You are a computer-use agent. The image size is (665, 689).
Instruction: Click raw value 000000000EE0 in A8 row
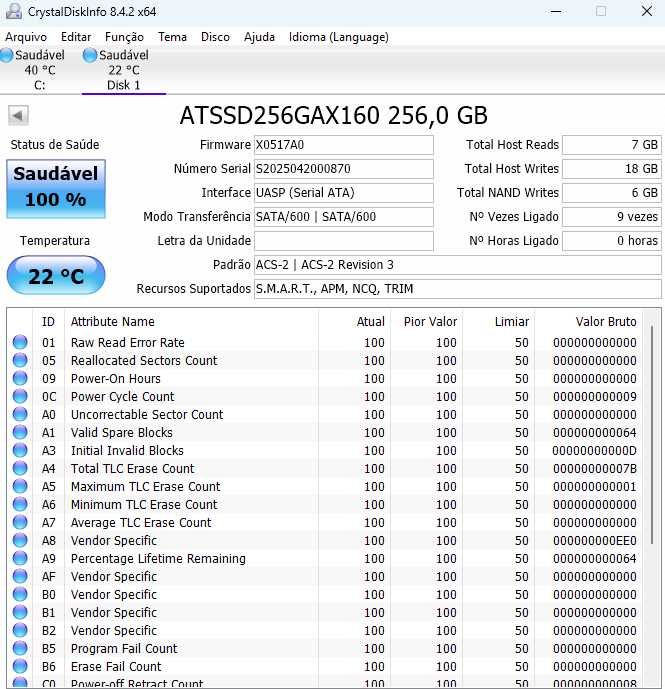[595, 541]
